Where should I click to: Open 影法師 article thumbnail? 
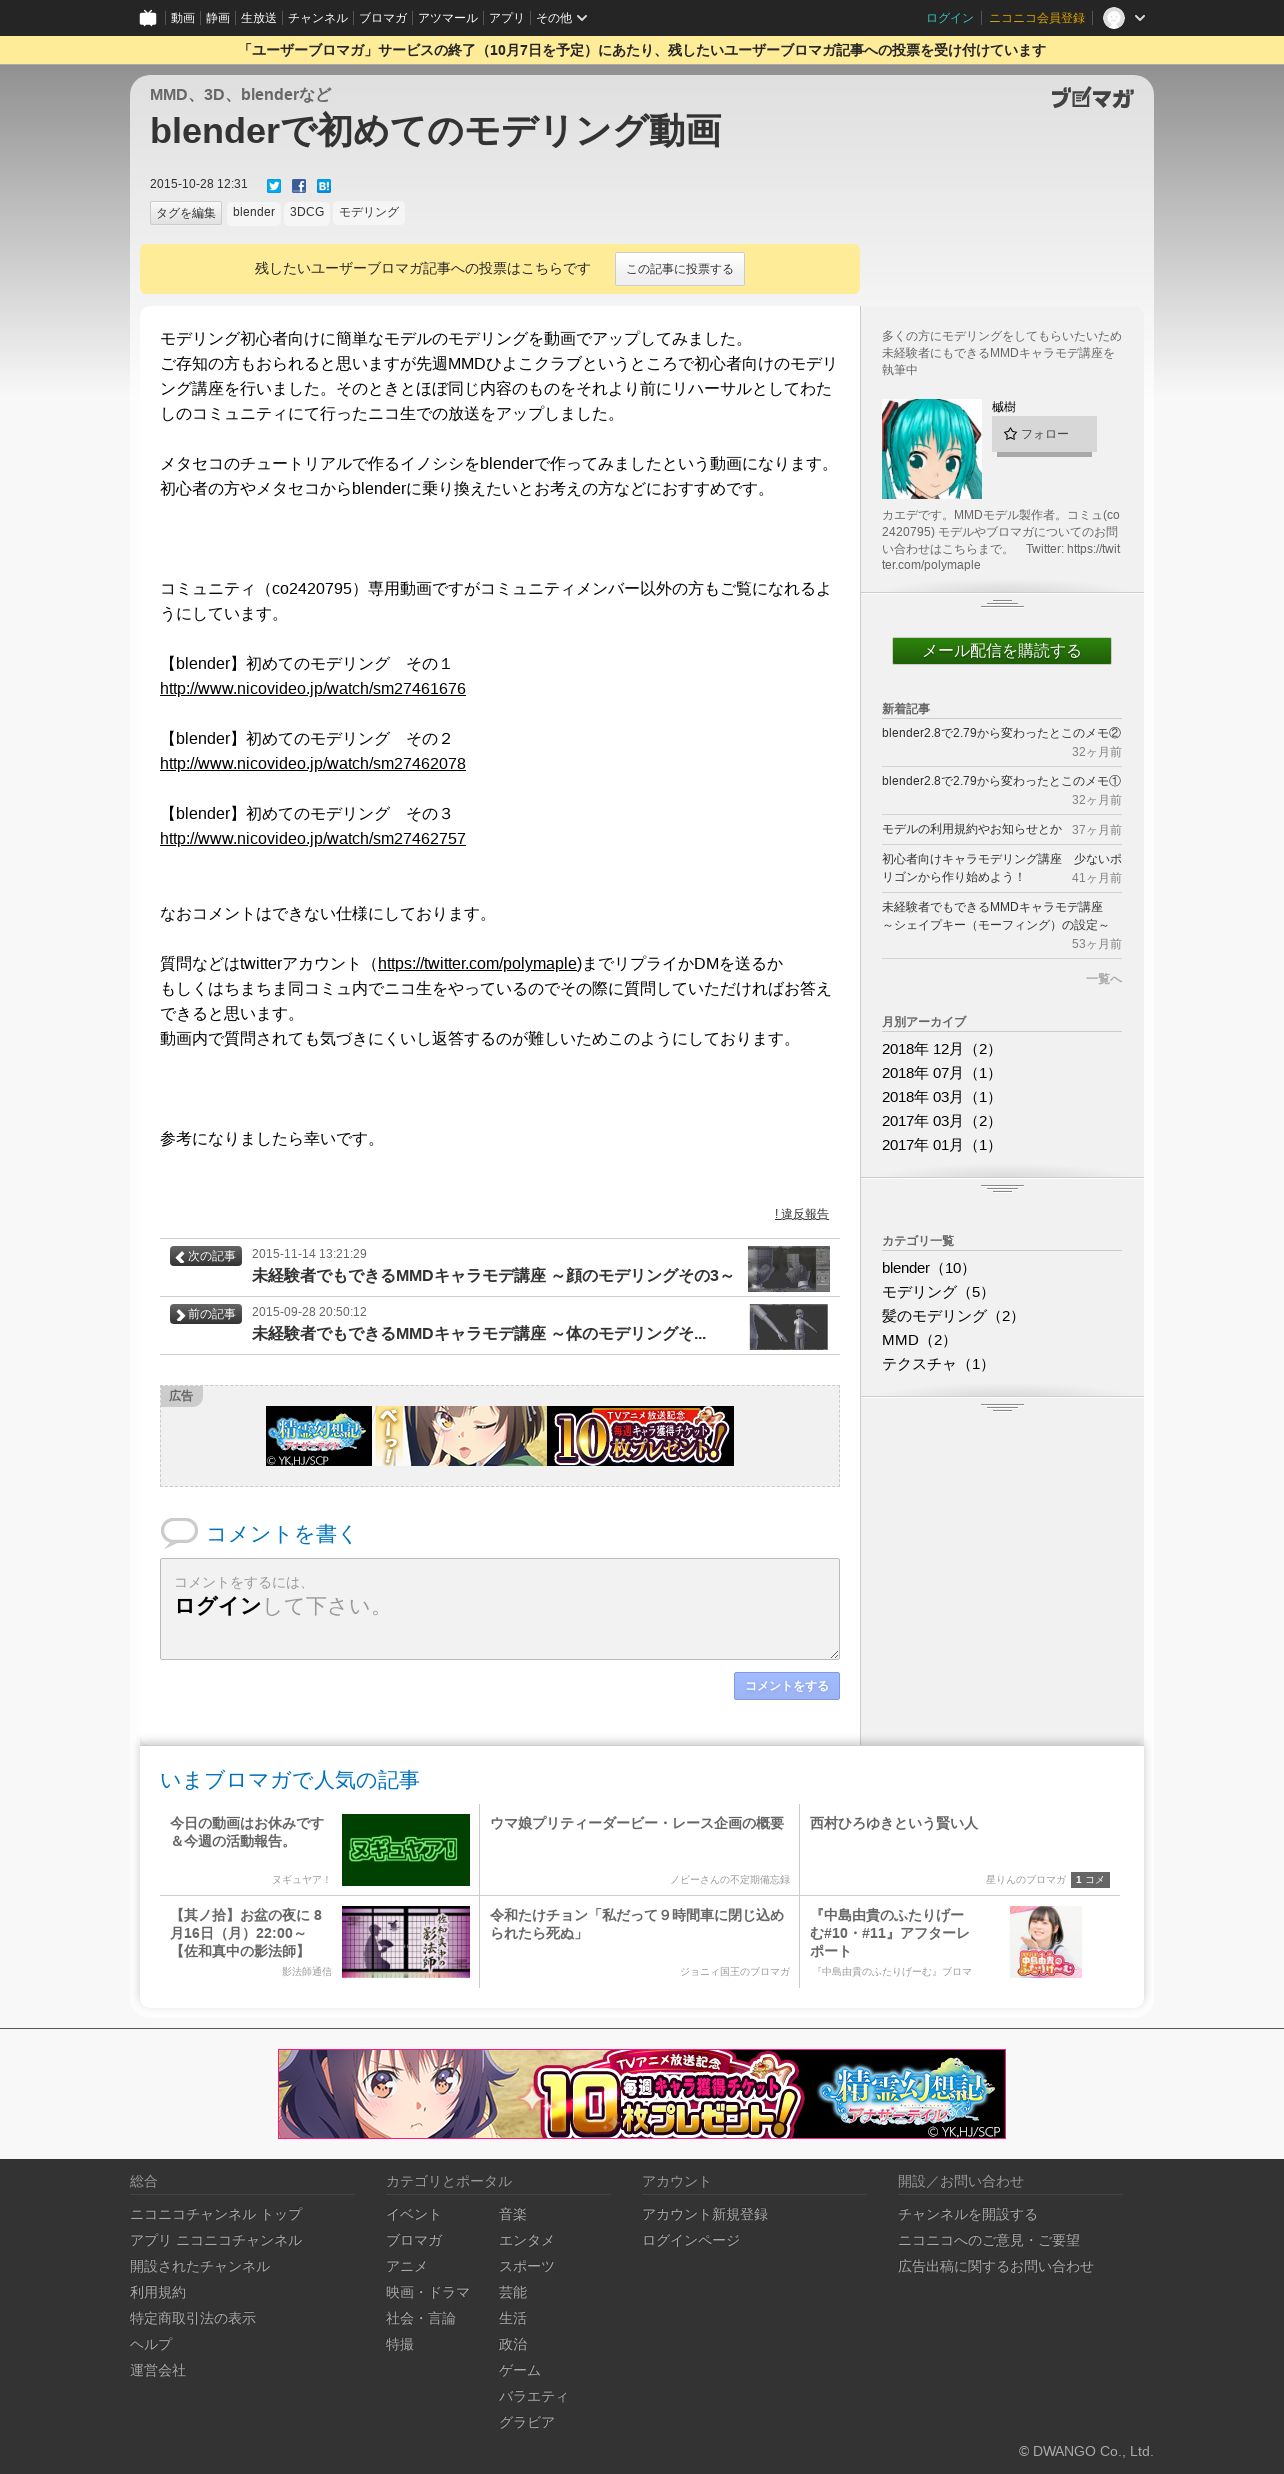pyautogui.click(x=406, y=1942)
